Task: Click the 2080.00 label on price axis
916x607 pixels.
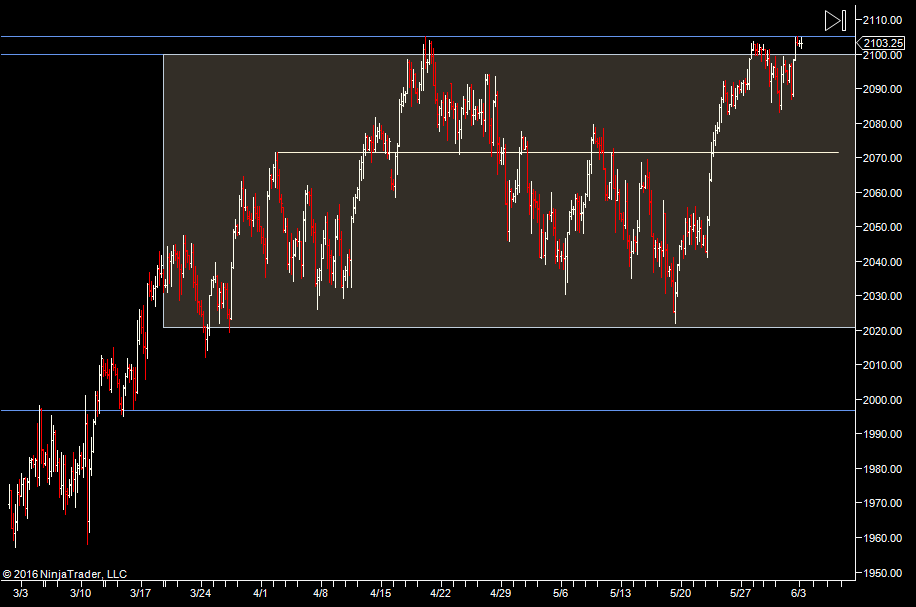Action: (885, 124)
